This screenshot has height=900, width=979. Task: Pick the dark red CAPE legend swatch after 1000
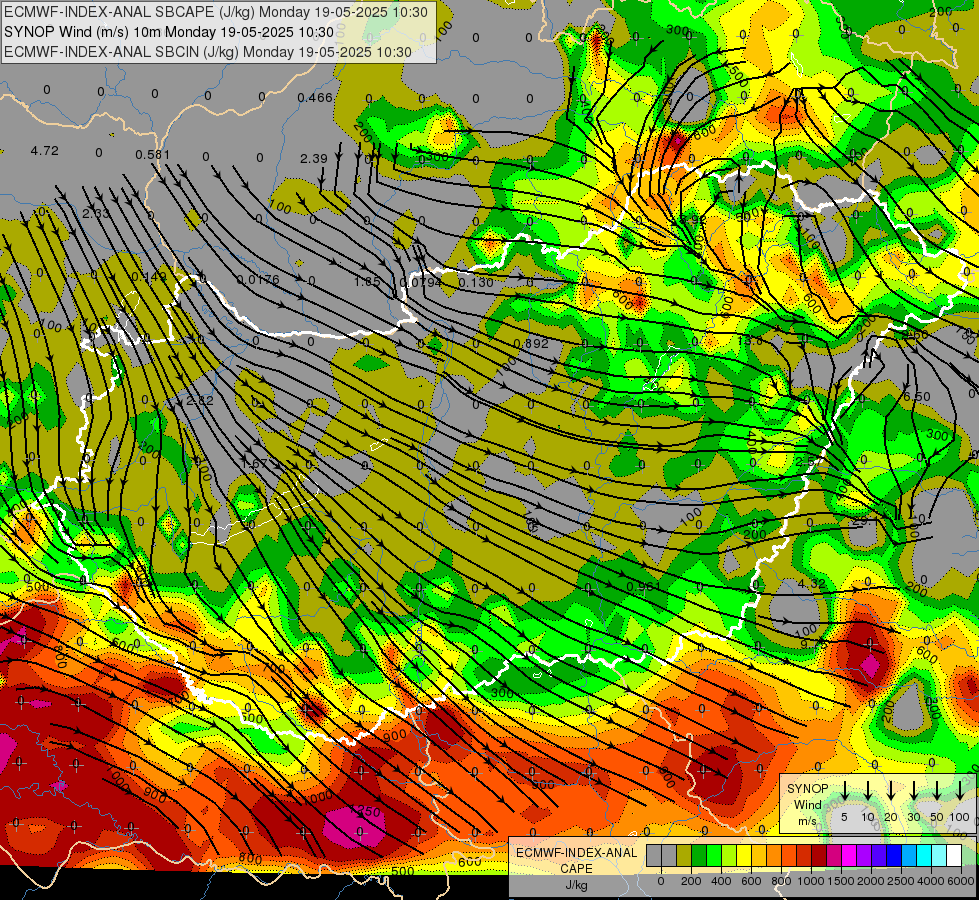click(x=820, y=855)
